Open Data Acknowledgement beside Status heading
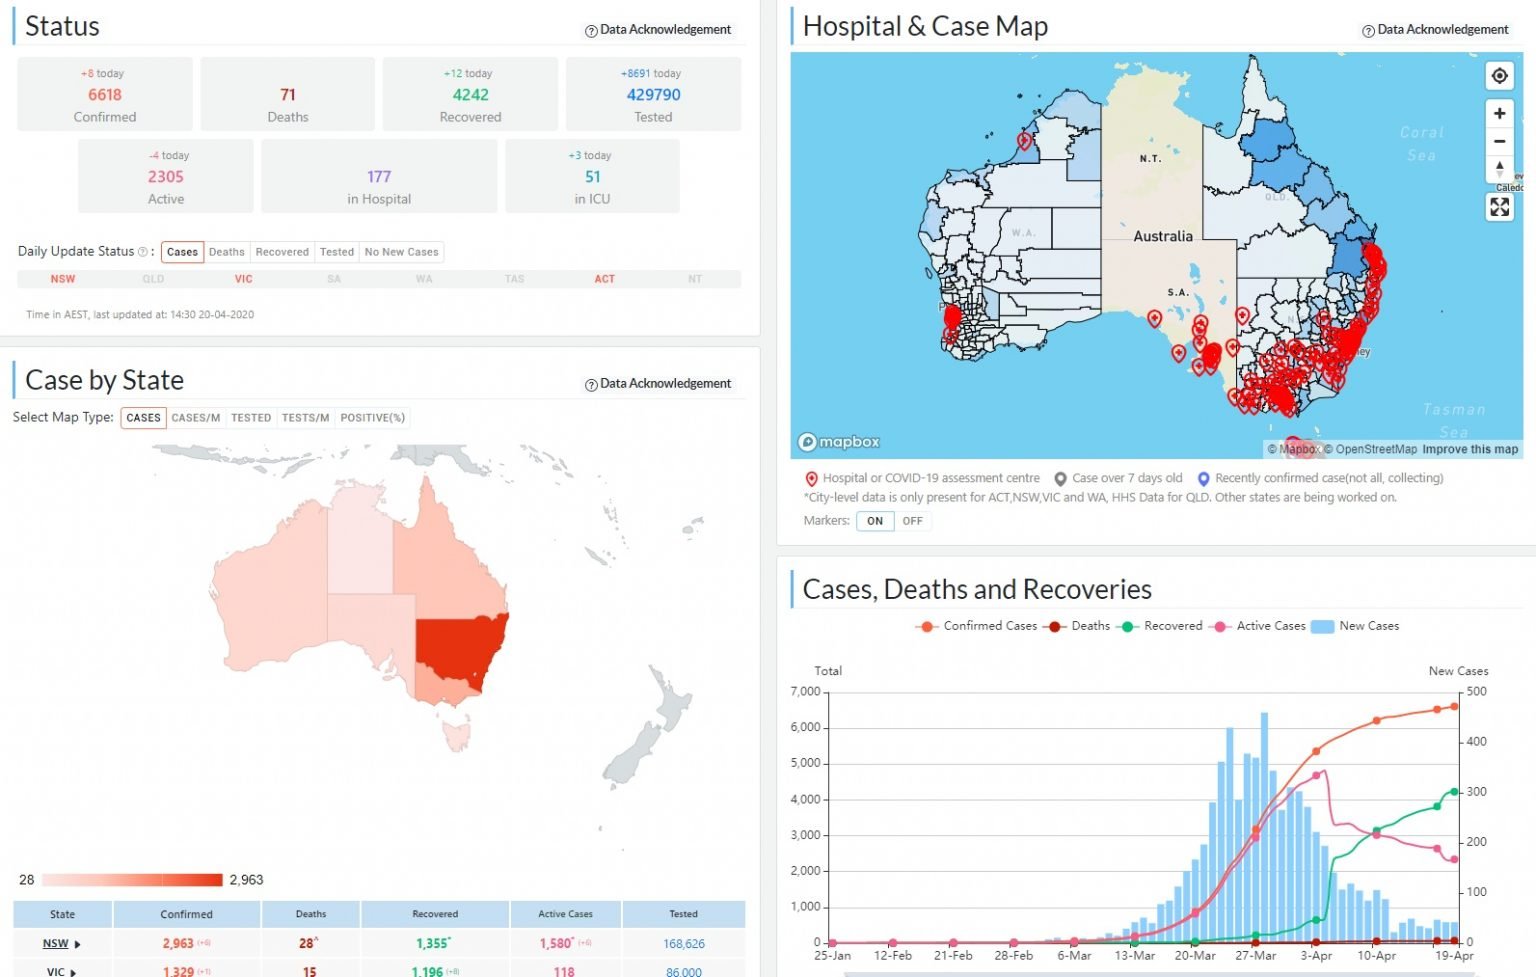 [x=658, y=30]
